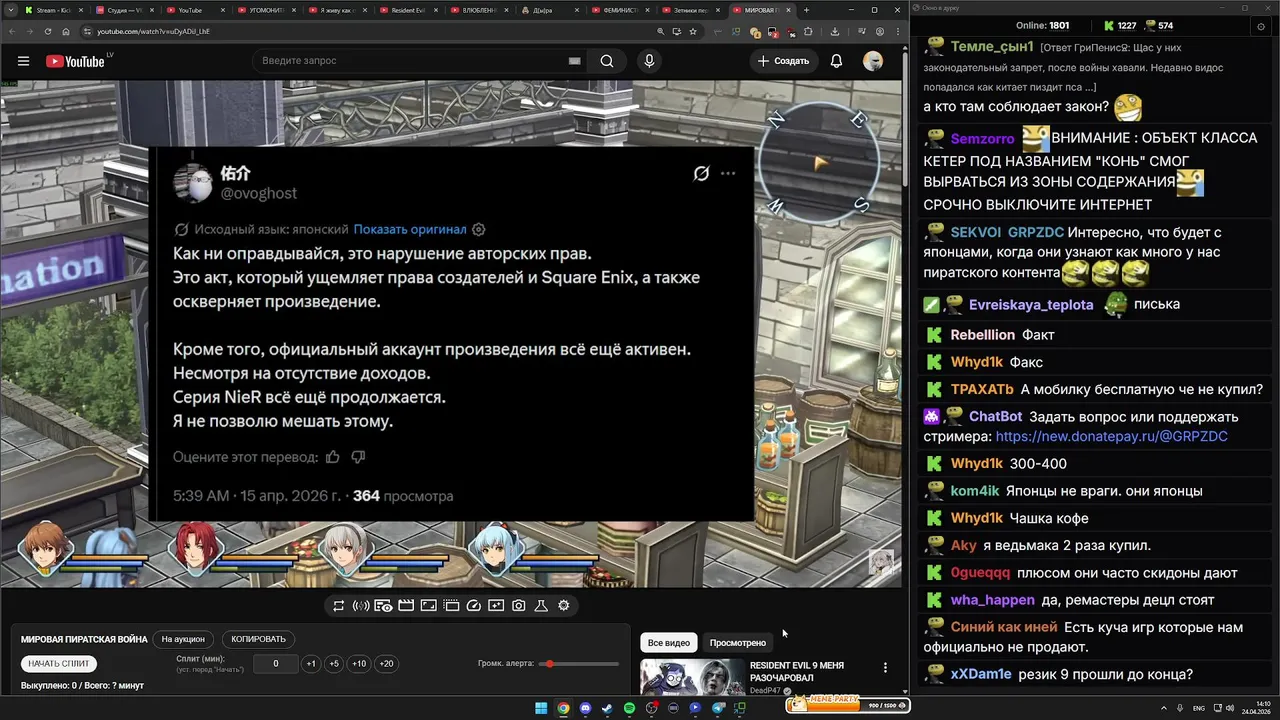Click the Показать оригинал link
The image size is (1280, 720).
point(410,229)
